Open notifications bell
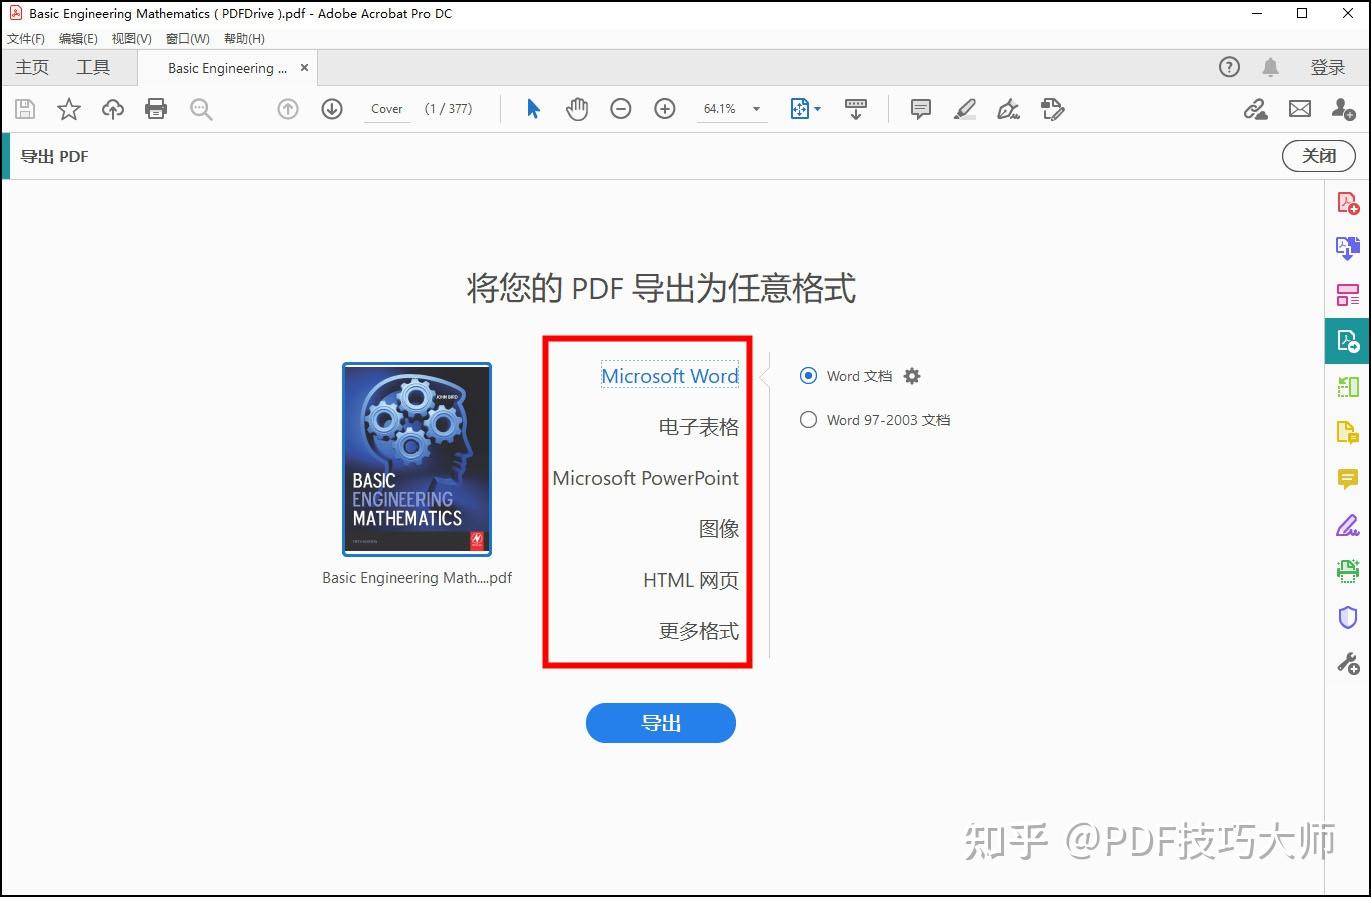 point(1270,67)
